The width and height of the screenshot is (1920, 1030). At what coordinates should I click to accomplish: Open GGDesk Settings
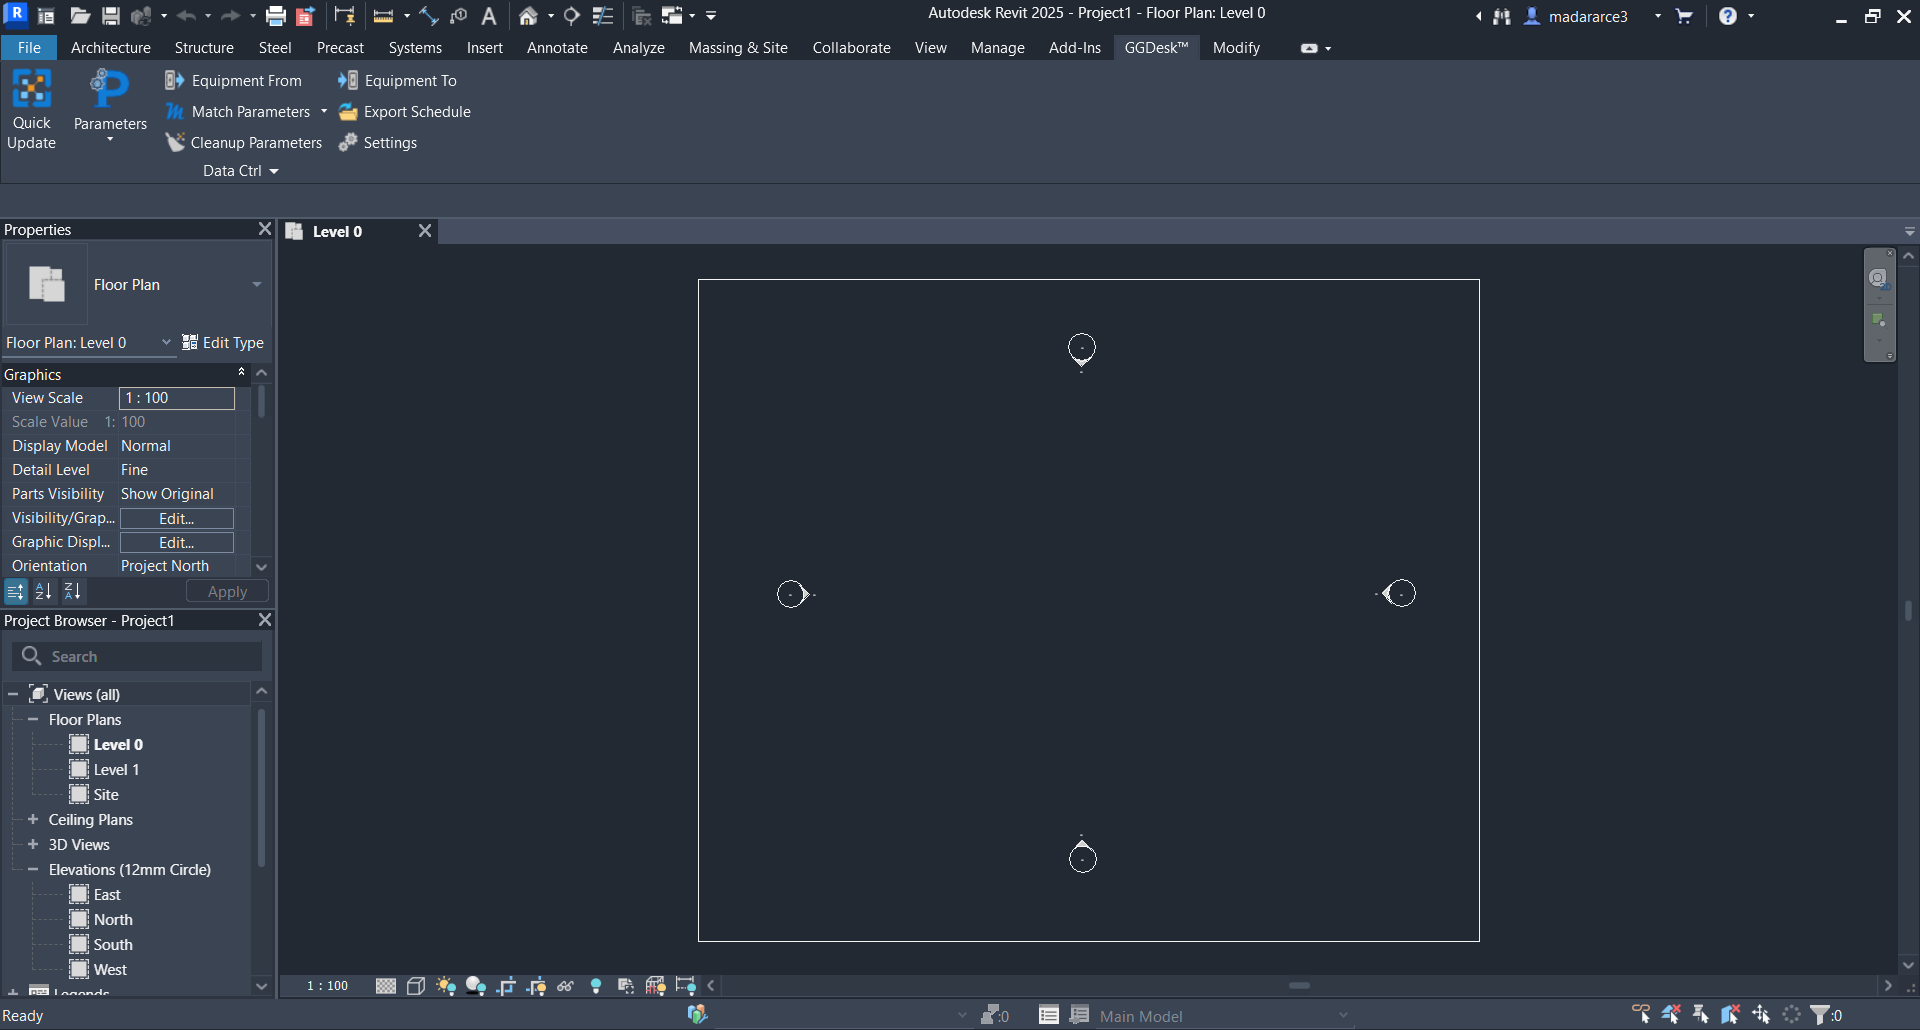(378, 143)
